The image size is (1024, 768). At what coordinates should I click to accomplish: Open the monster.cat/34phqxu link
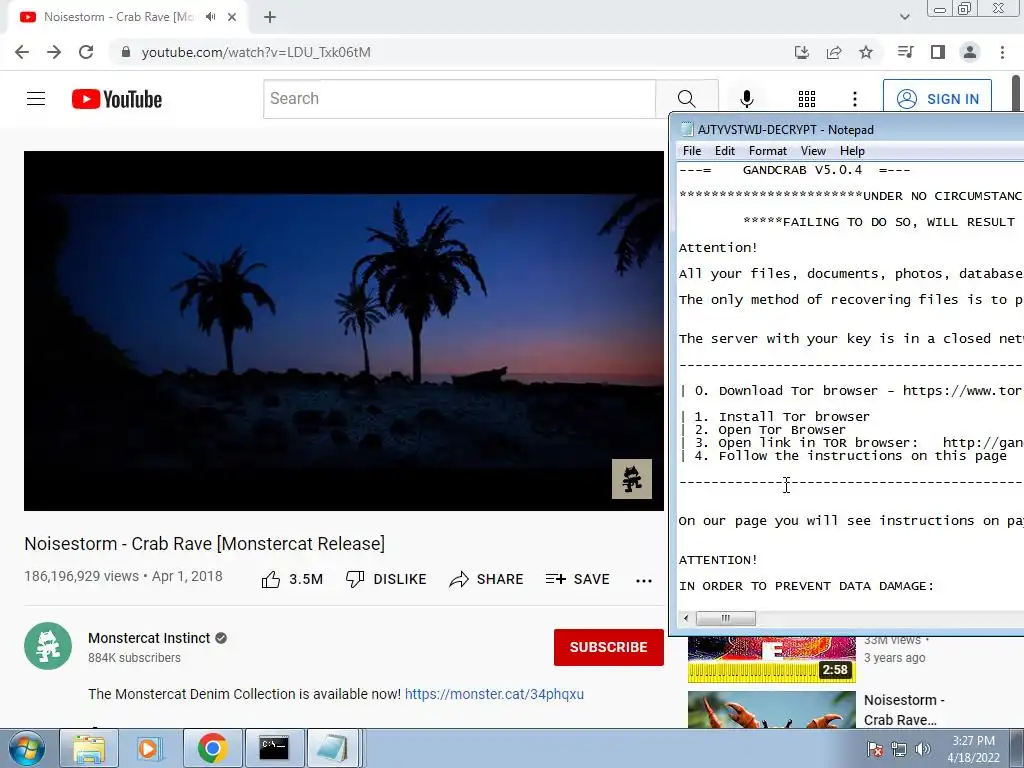(x=494, y=694)
